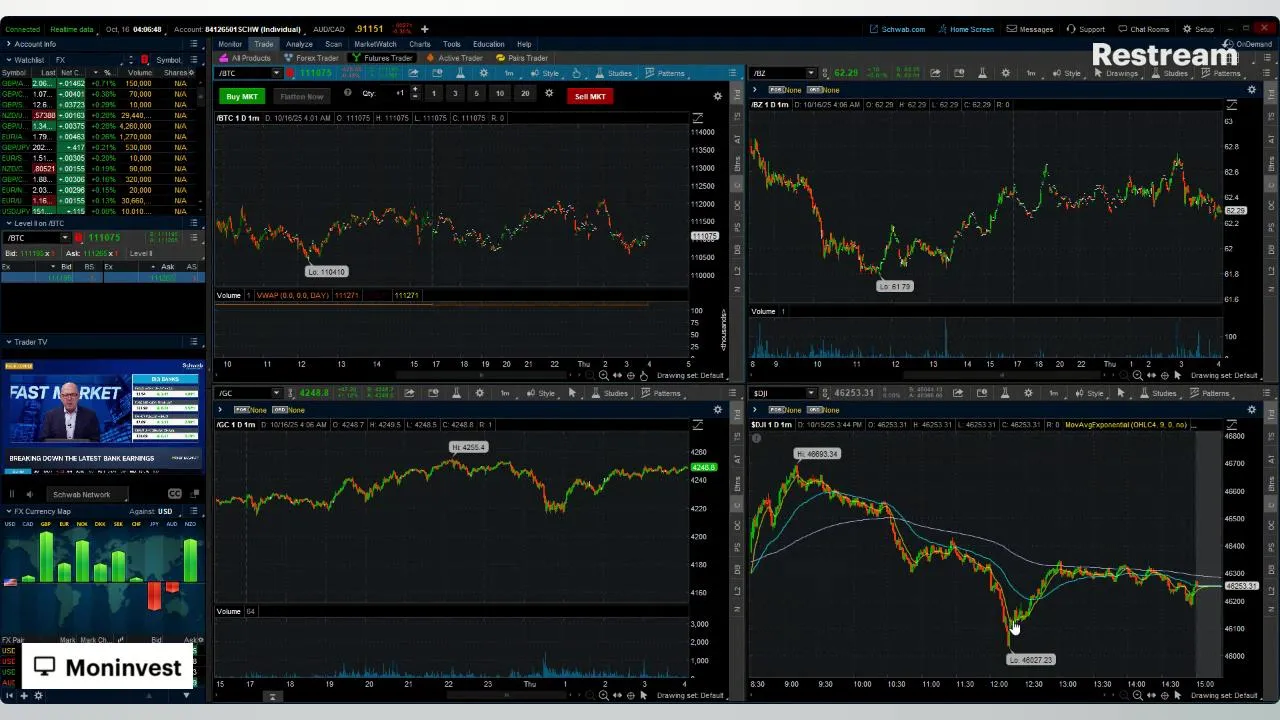The width and height of the screenshot is (1280, 720).
Task: Click the red symbol-link color on /BTC chart
Action: (x=291, y=73)
